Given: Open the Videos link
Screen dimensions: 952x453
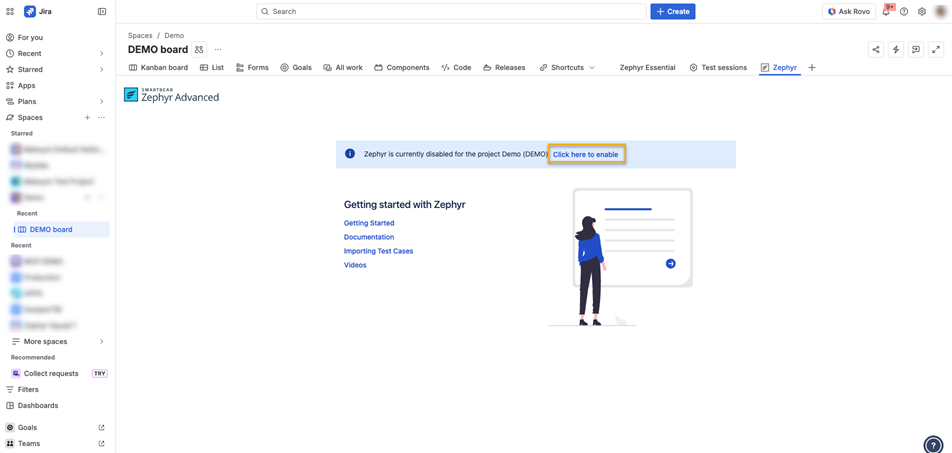Looking at the screenshot, I should tap(355, 265).
